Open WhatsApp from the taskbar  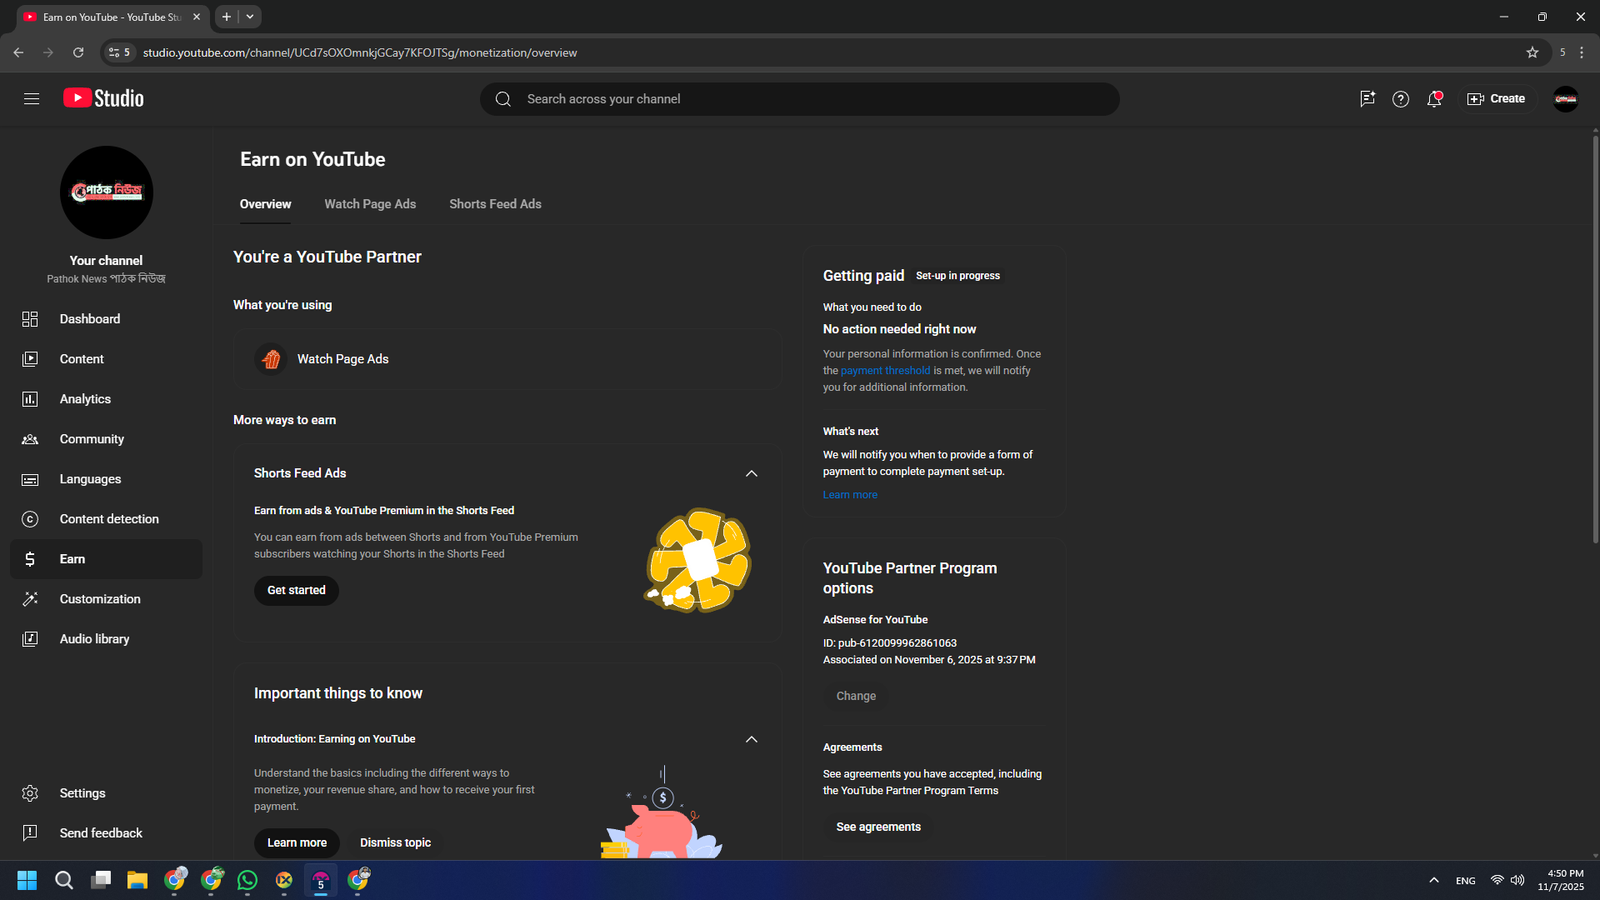[x=247, y=880]
